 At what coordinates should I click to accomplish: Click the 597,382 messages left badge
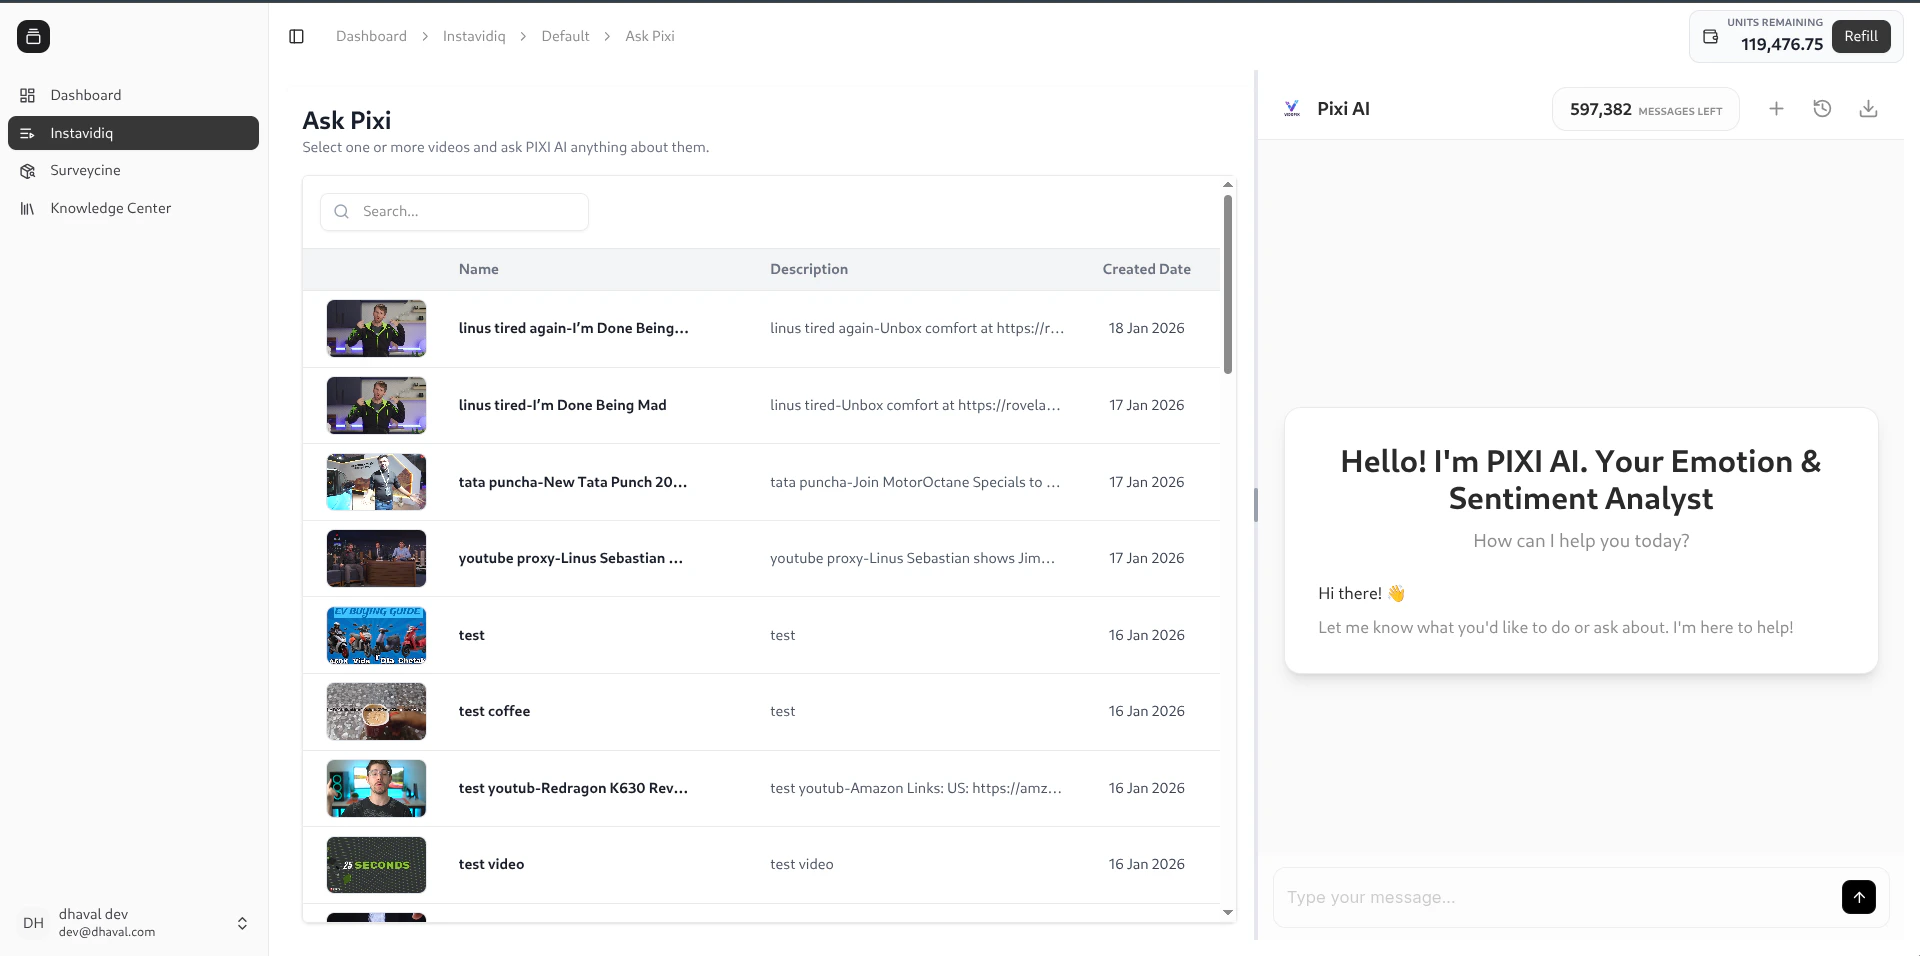click(x=1645, y=109)
